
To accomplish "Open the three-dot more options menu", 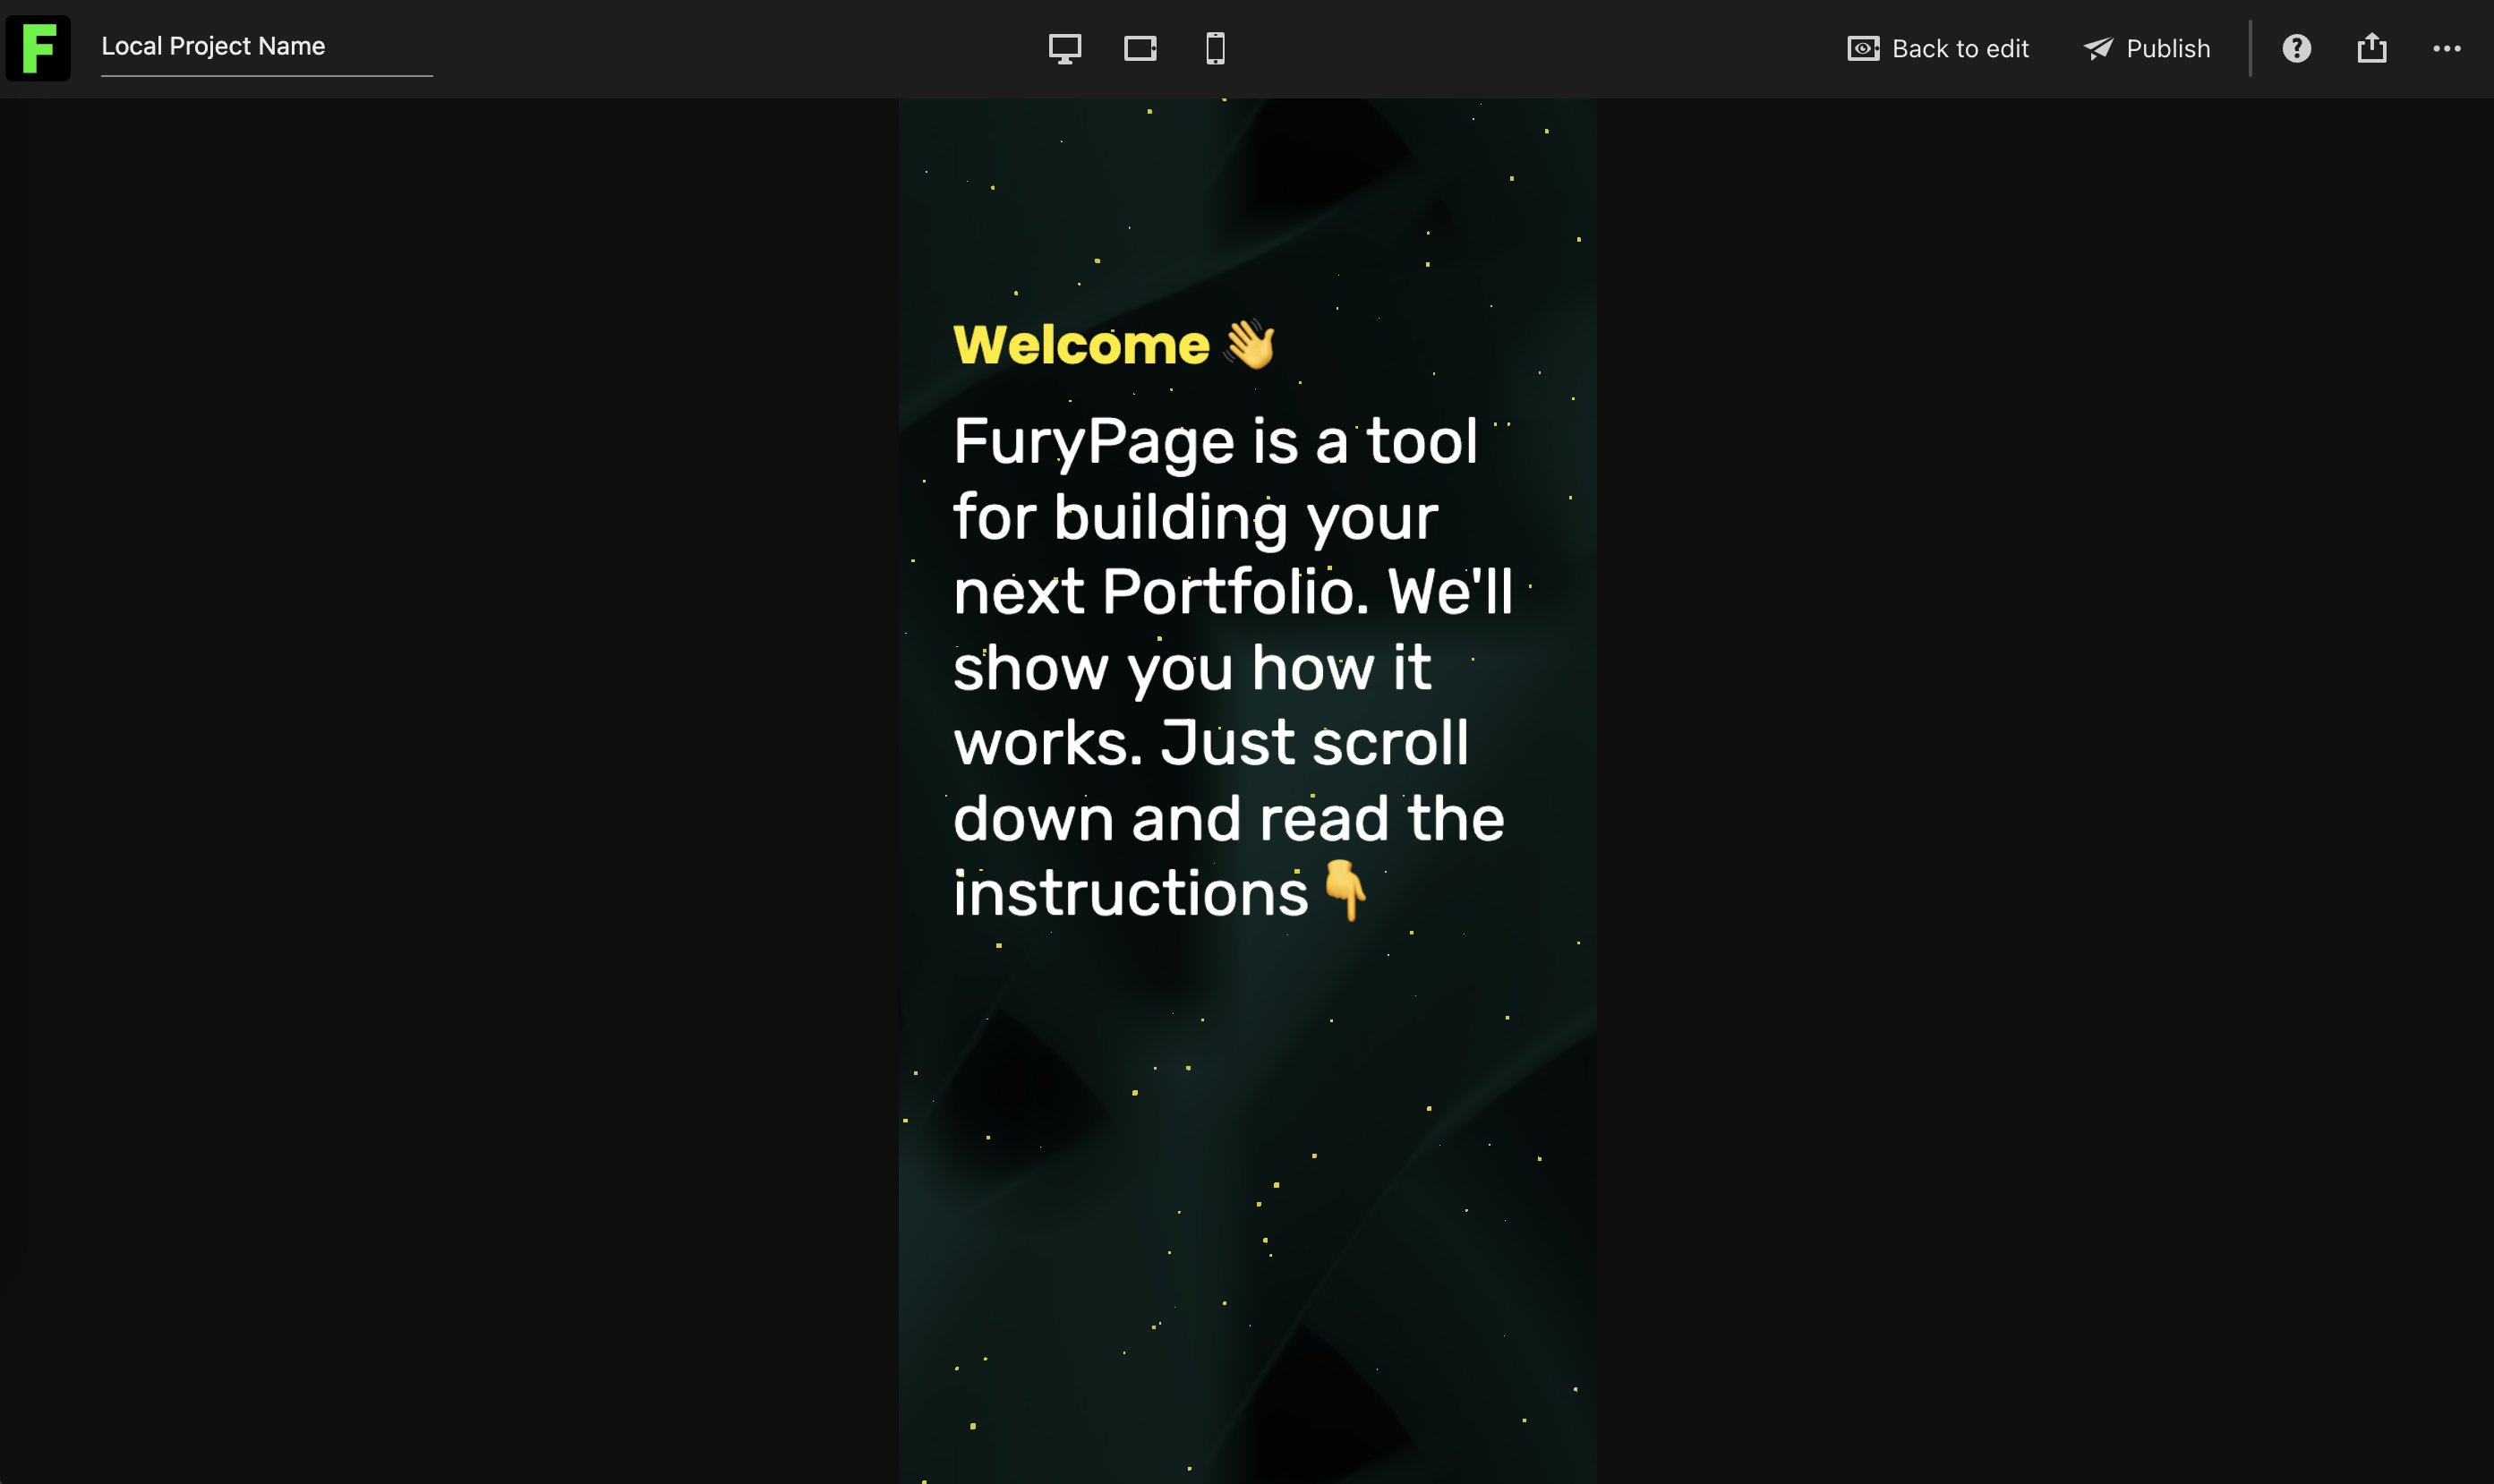I will pyautogui.click(x=2447, y=48).
